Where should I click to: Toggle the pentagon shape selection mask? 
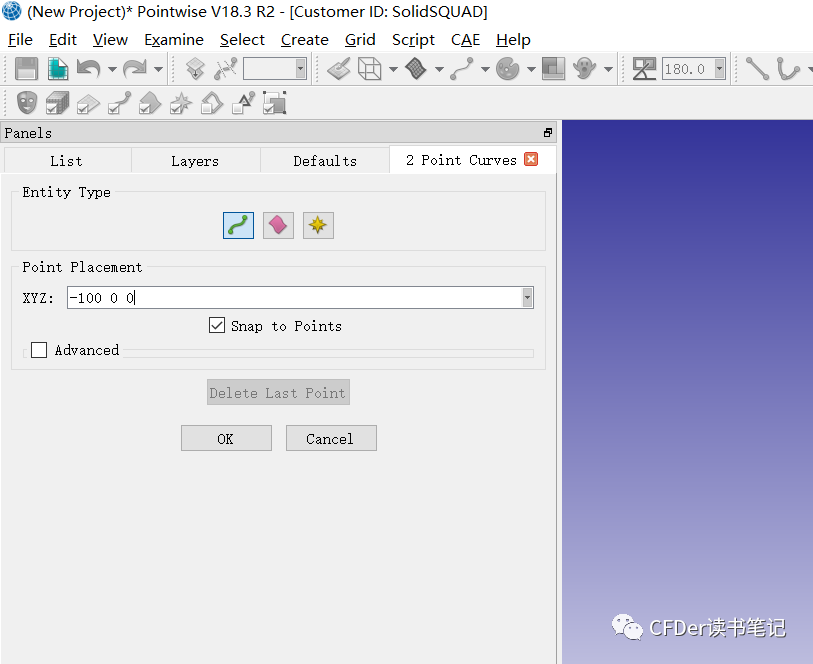(x=212, y=103)
